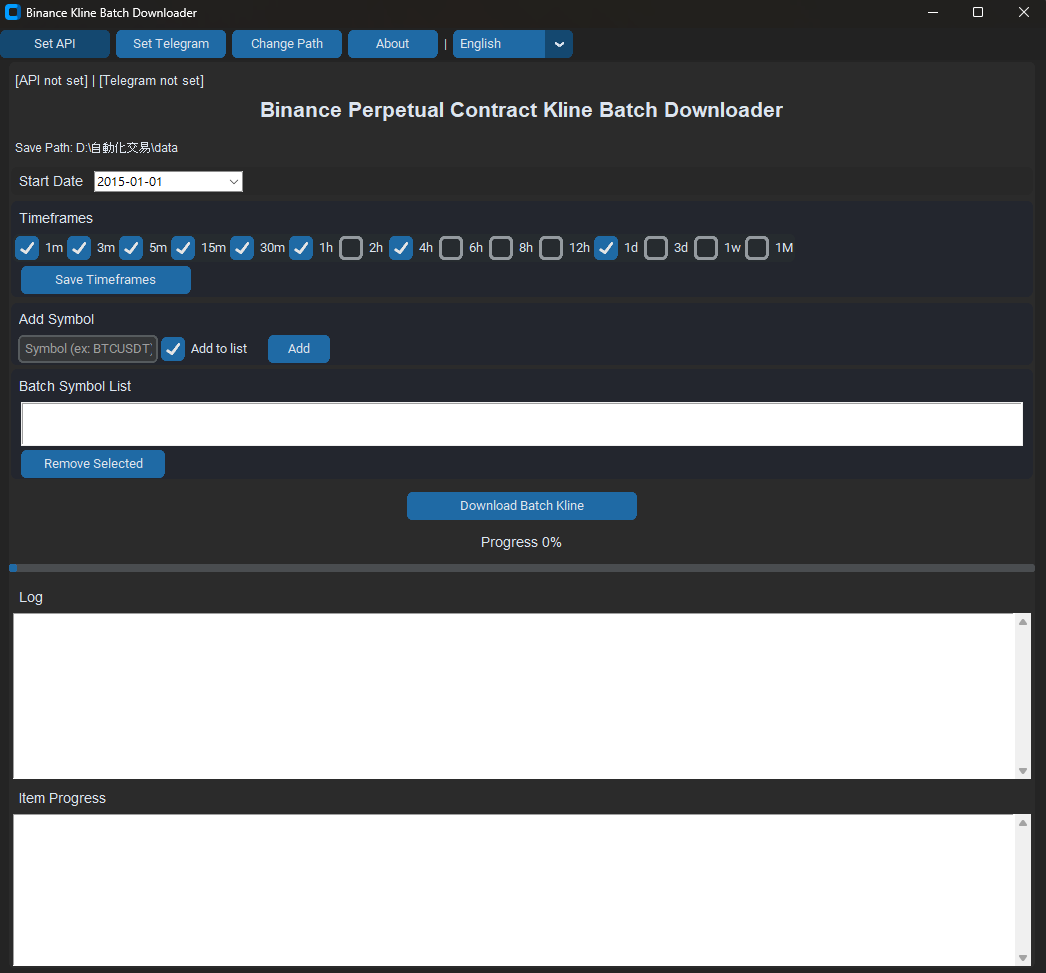Click the Add symbol button
Image resolution: width=1046 pixels, height=973 pixels.
tap(299, 349)
